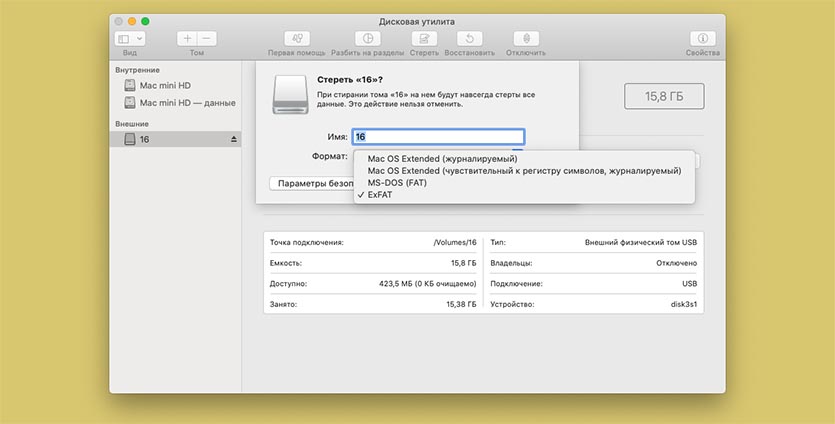Select Mac mini HD — данные volume
835x424 pixels.
175,103
